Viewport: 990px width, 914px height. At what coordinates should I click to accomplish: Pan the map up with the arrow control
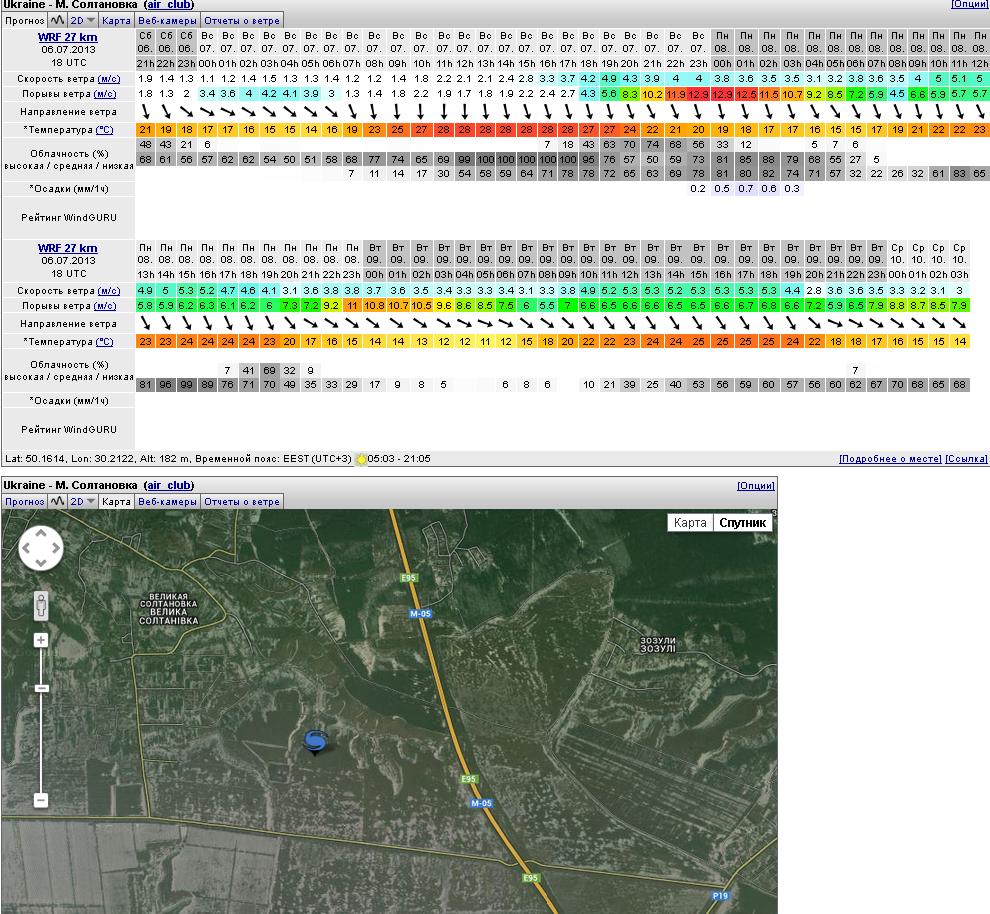[x=41, y=533]
